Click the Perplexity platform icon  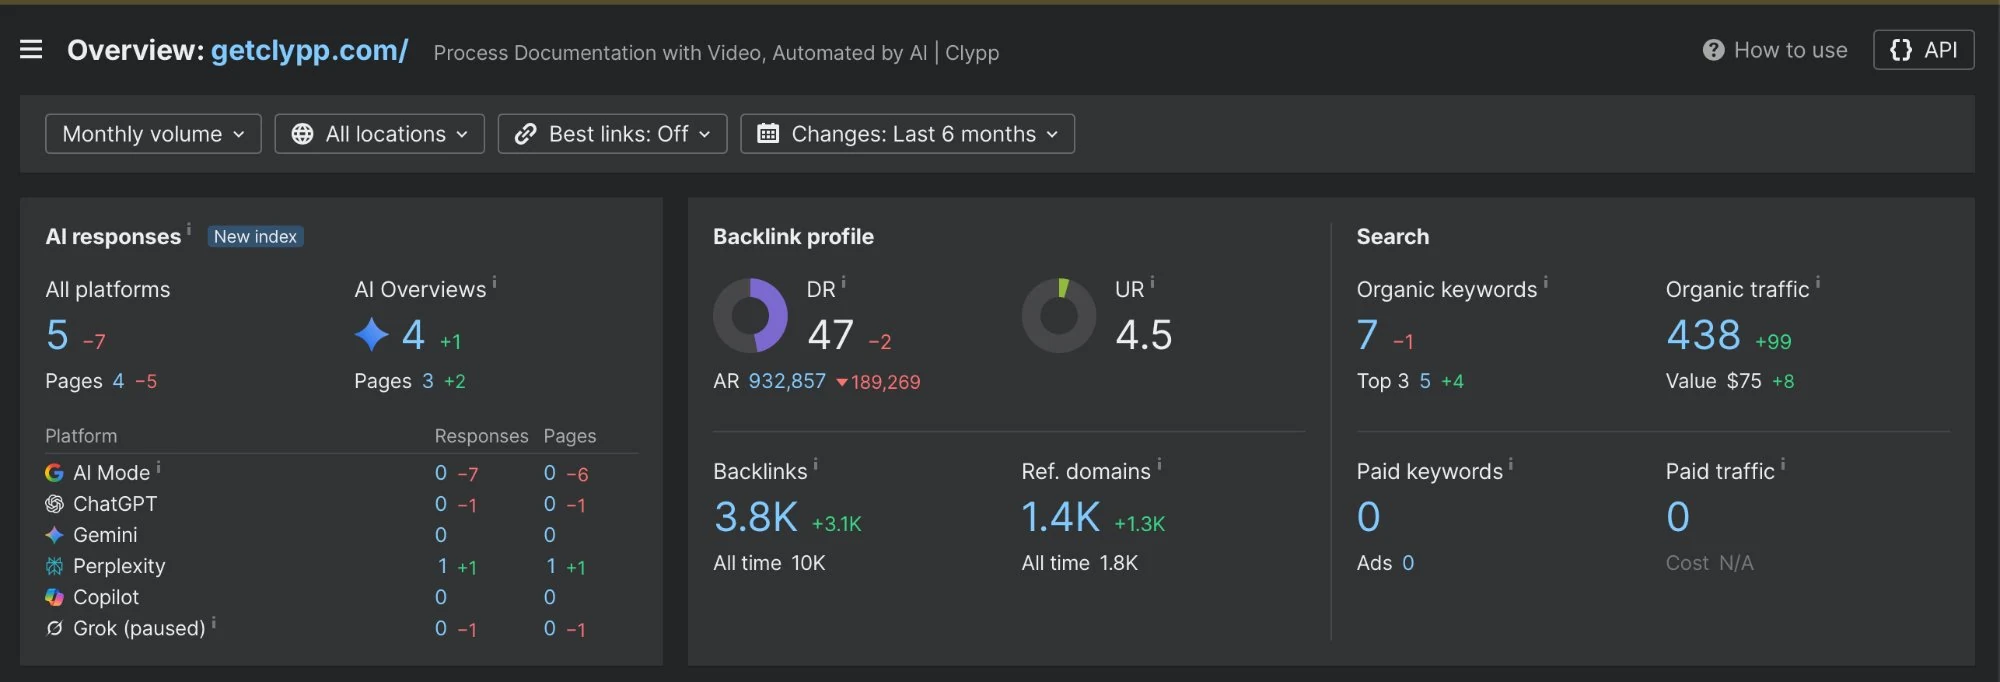tap(54, 566)
